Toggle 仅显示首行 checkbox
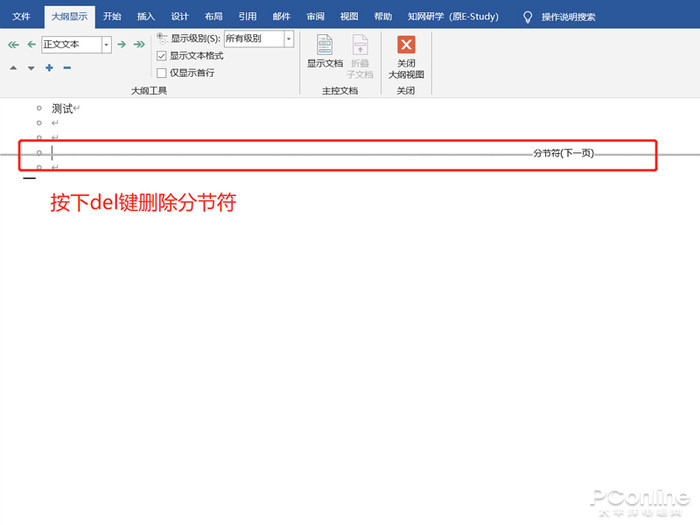Viewport: 700px width, 525px height. coord(162,73)
